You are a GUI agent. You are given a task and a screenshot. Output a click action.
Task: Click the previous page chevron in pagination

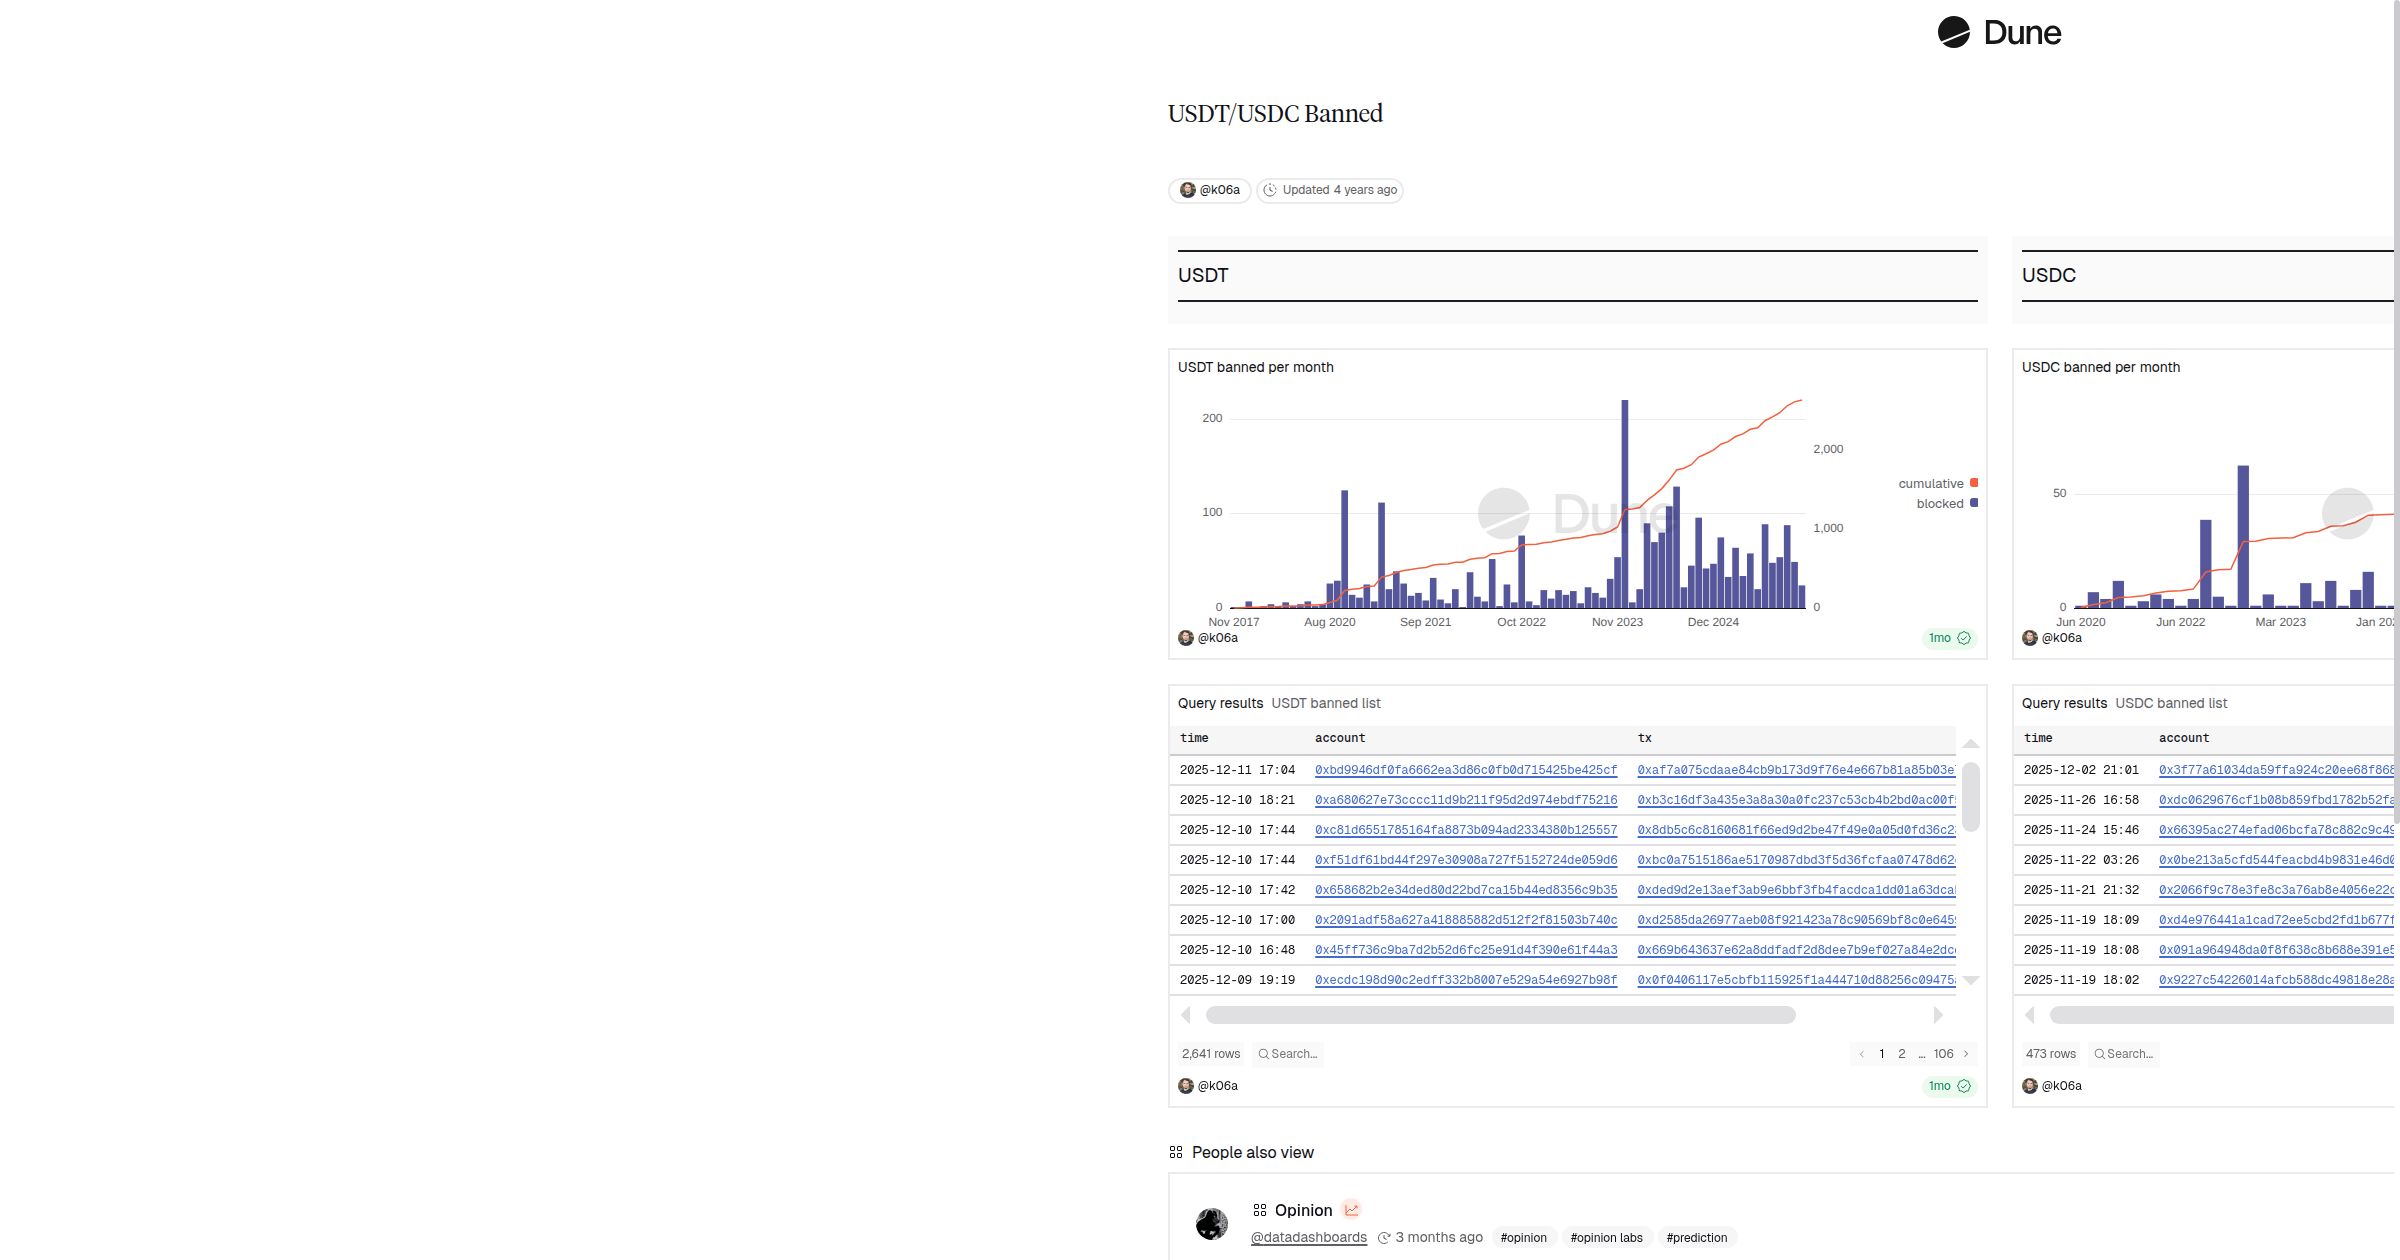click(x=1862, y=1054)
